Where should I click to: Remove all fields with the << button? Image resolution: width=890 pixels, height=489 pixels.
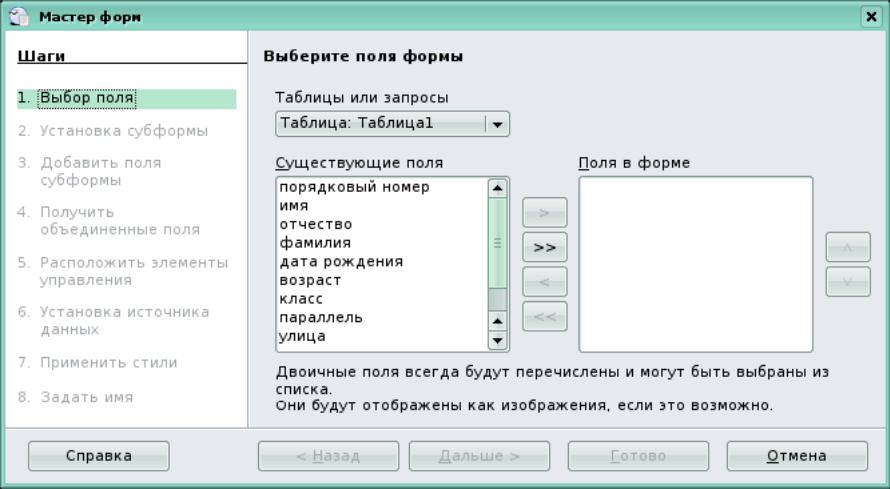click(544, 317)
